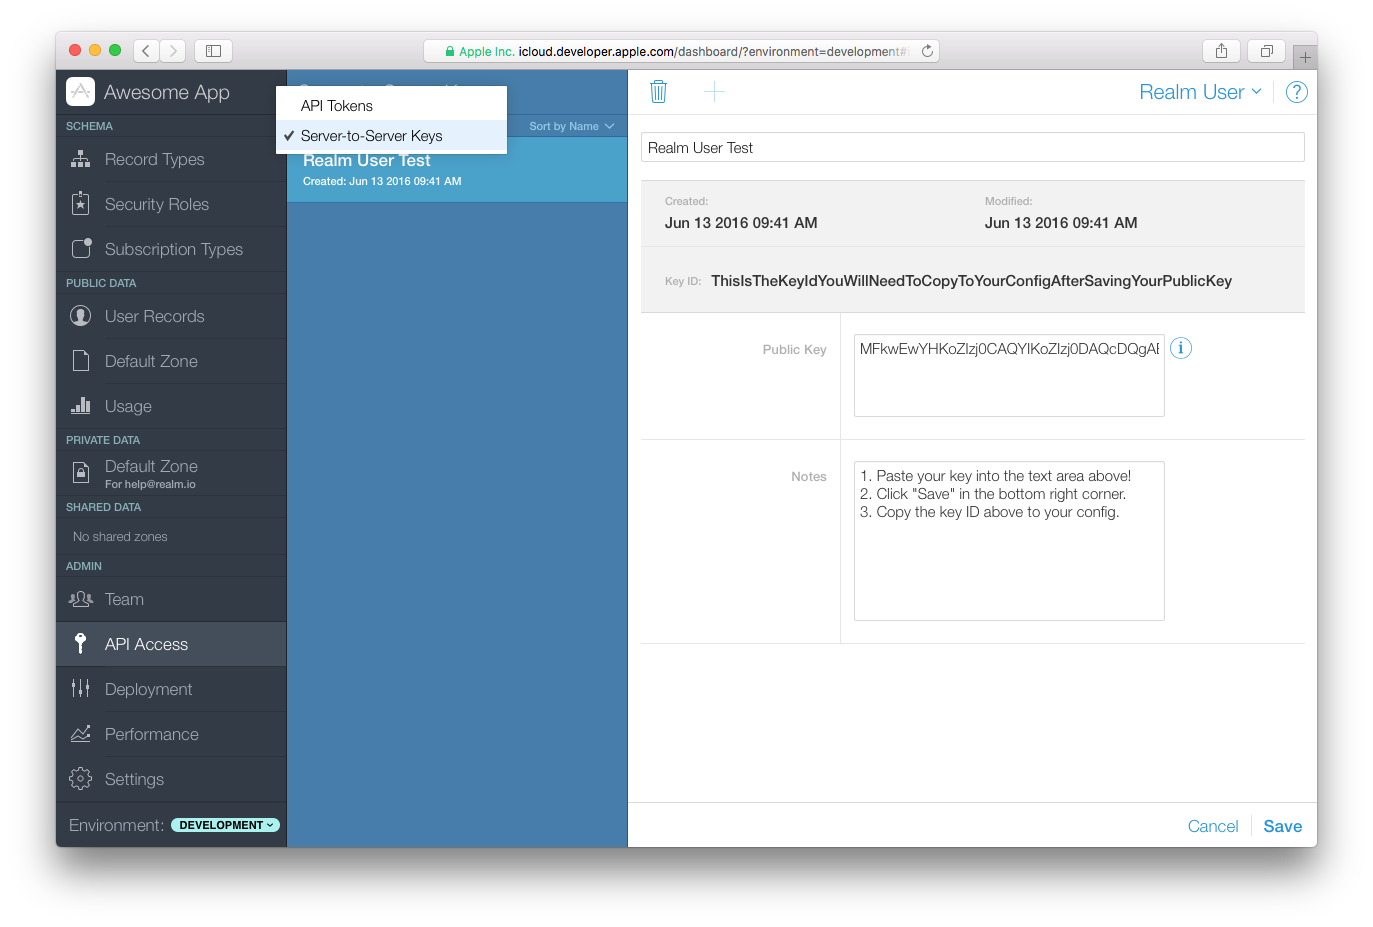The height and width of the screenshot is (927, 1373).
Task: Open the Safari share button
Action: coord(1221,51)
